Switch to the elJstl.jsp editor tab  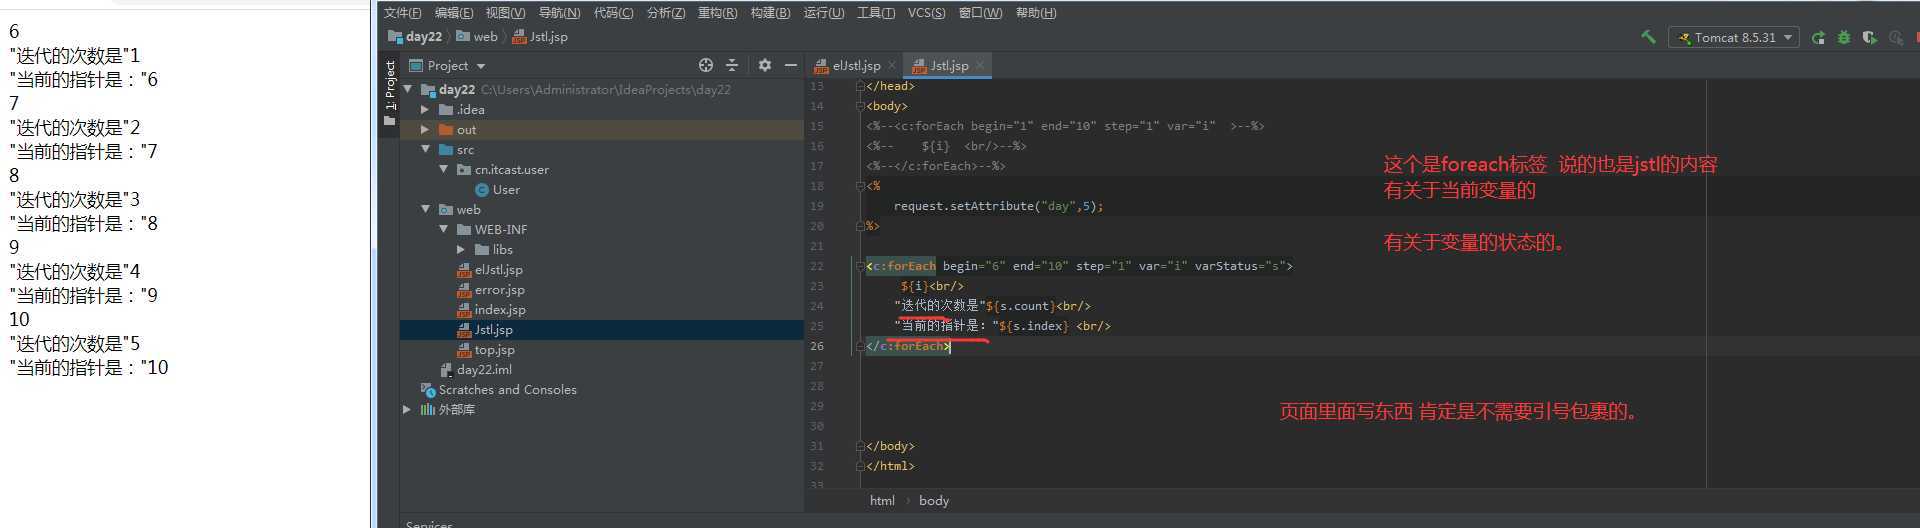click(856, 66)
